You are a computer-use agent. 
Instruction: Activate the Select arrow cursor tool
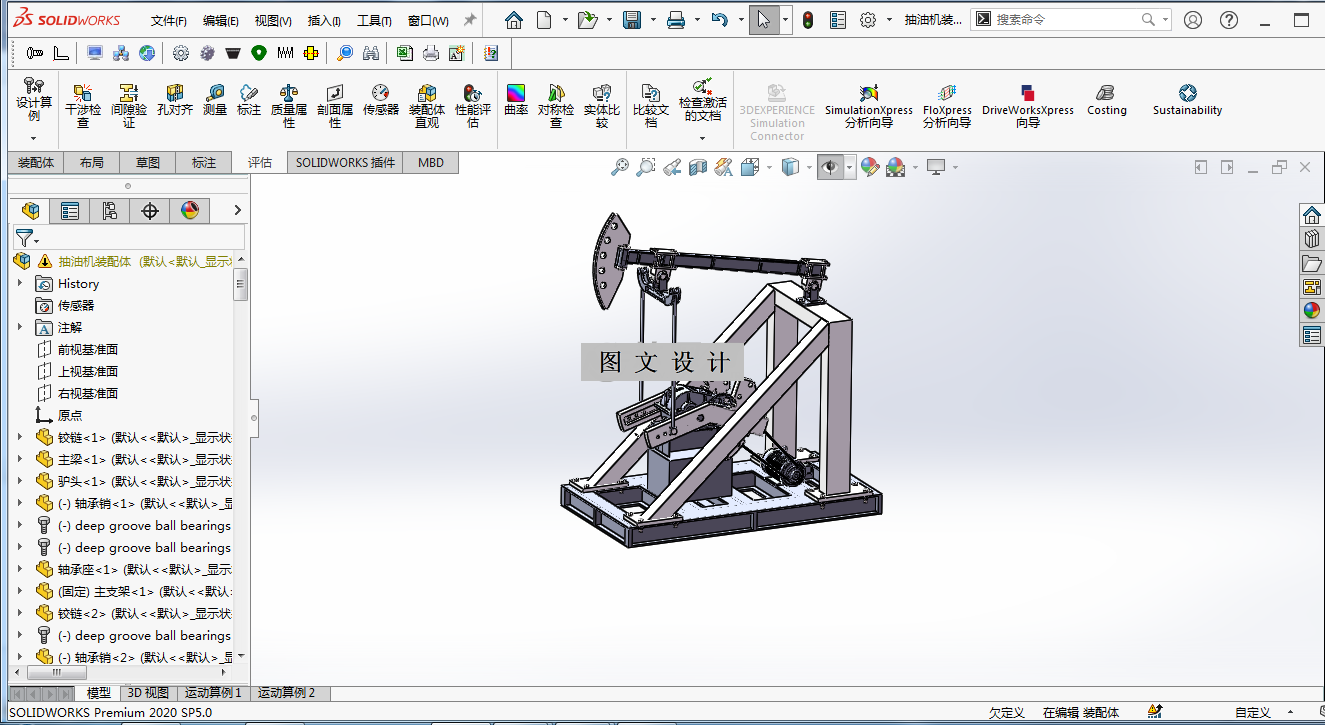[763, 20]
